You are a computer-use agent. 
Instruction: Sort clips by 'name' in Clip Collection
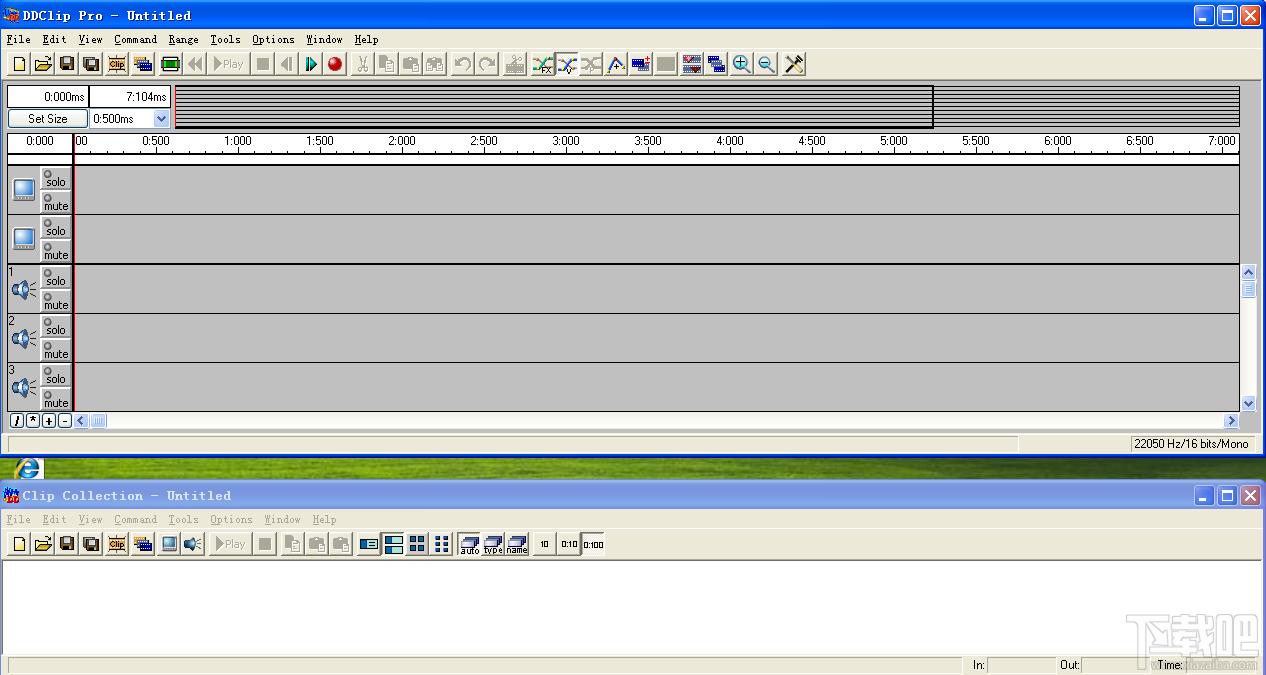517,544
